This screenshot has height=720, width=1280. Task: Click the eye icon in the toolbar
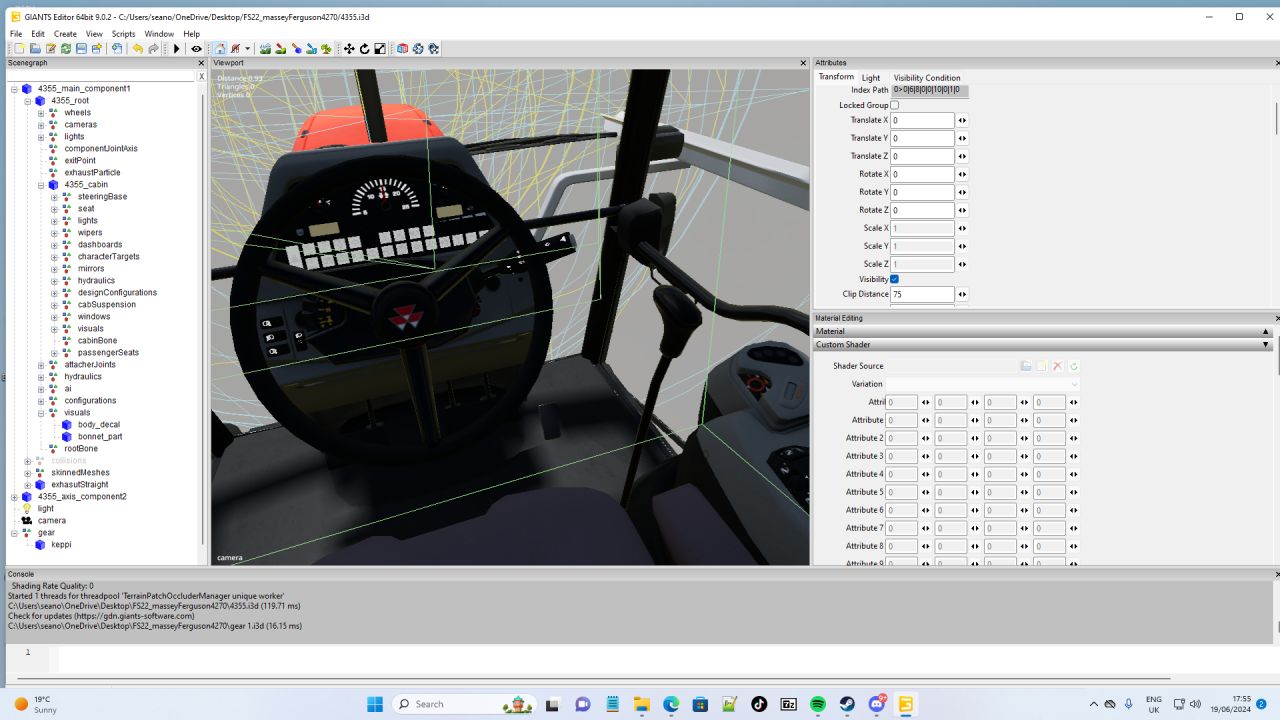[196, 49]
